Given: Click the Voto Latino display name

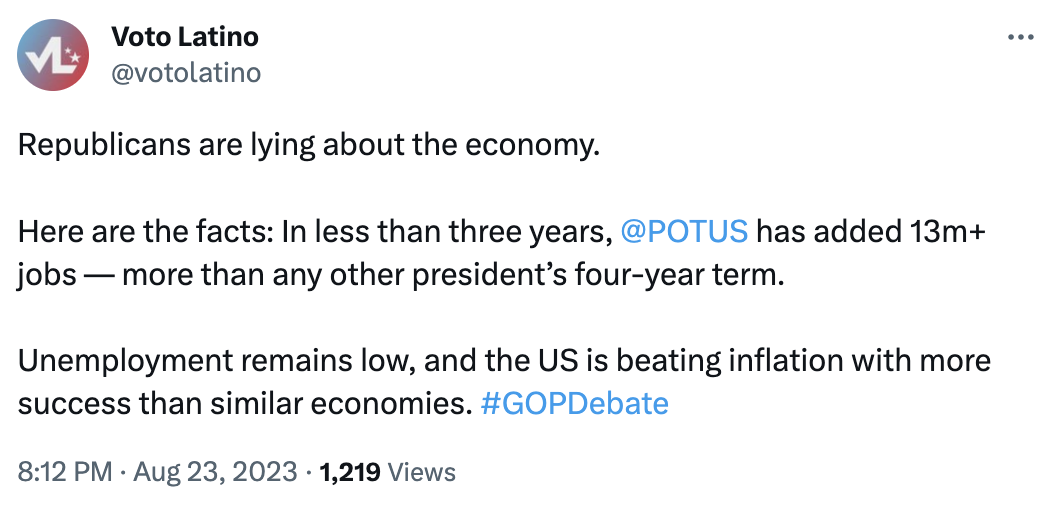Looking at the screenshot, I should (x=185, y=37).
